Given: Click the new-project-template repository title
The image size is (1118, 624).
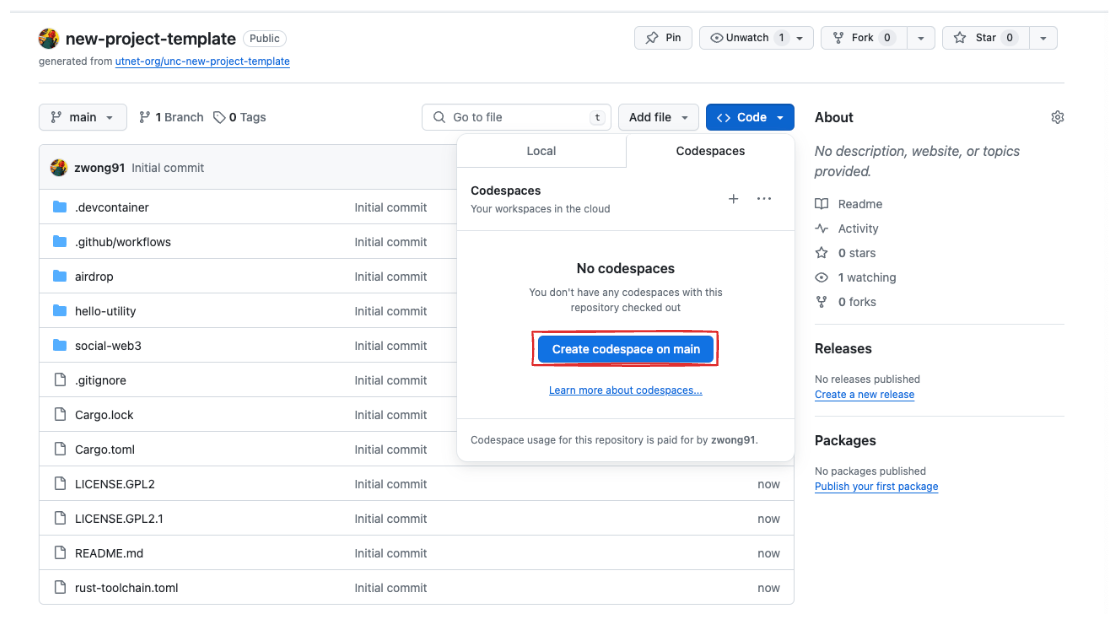Looking at the screenshot, I should [x=150, y=39].
